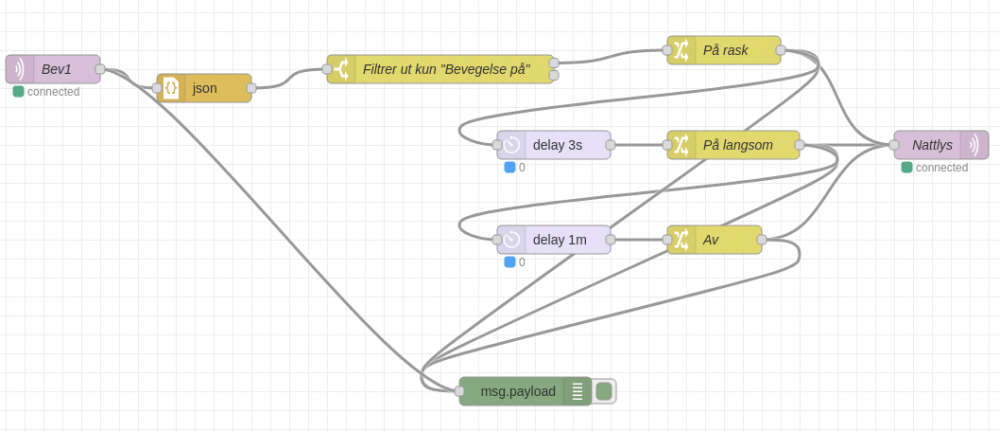This screenshot has width=1000, height=432.
Task: Select the Bev1 node label
Action: pos(56,69)
